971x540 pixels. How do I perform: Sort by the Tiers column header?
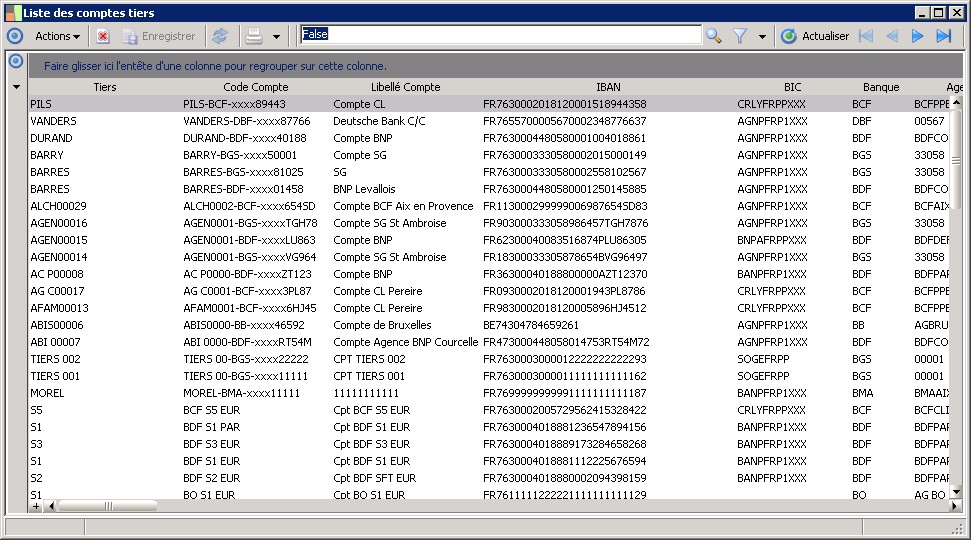[x=105, y=87]
